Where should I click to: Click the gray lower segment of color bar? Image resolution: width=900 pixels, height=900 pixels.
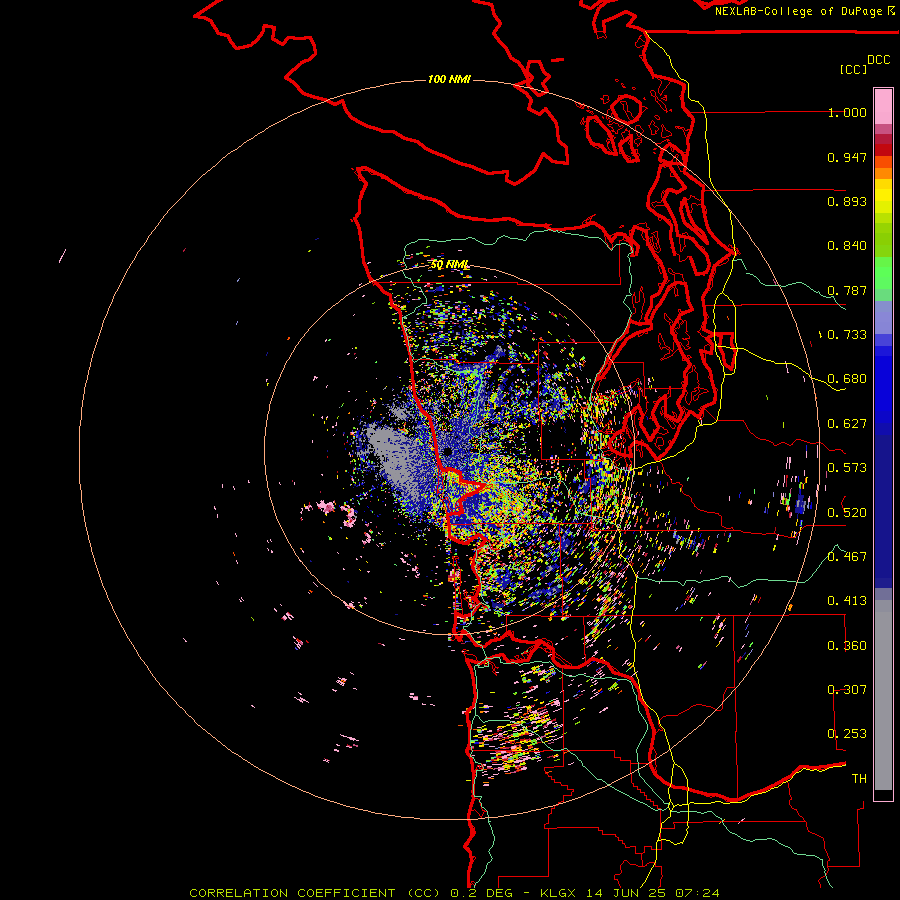tap(883, 695)
